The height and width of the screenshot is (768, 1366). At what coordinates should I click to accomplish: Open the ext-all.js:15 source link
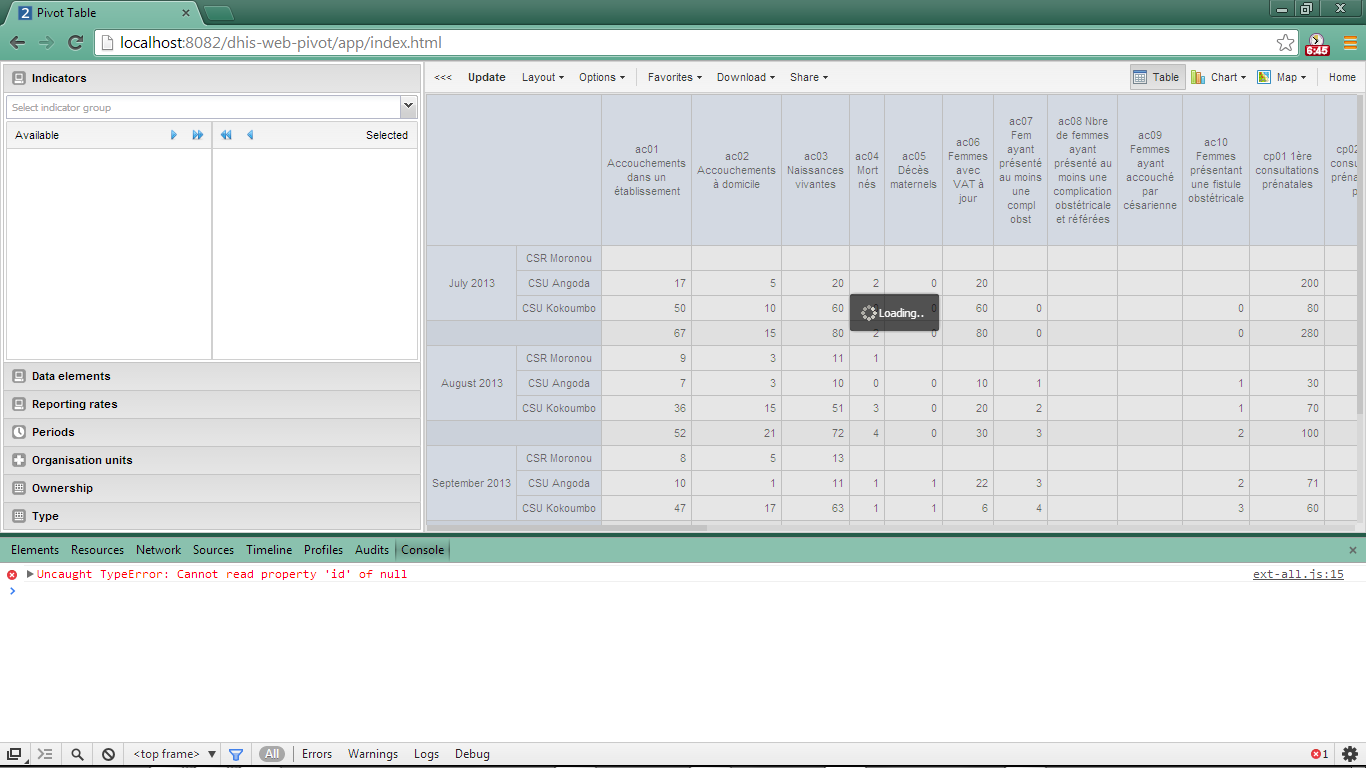point(1298,575)
